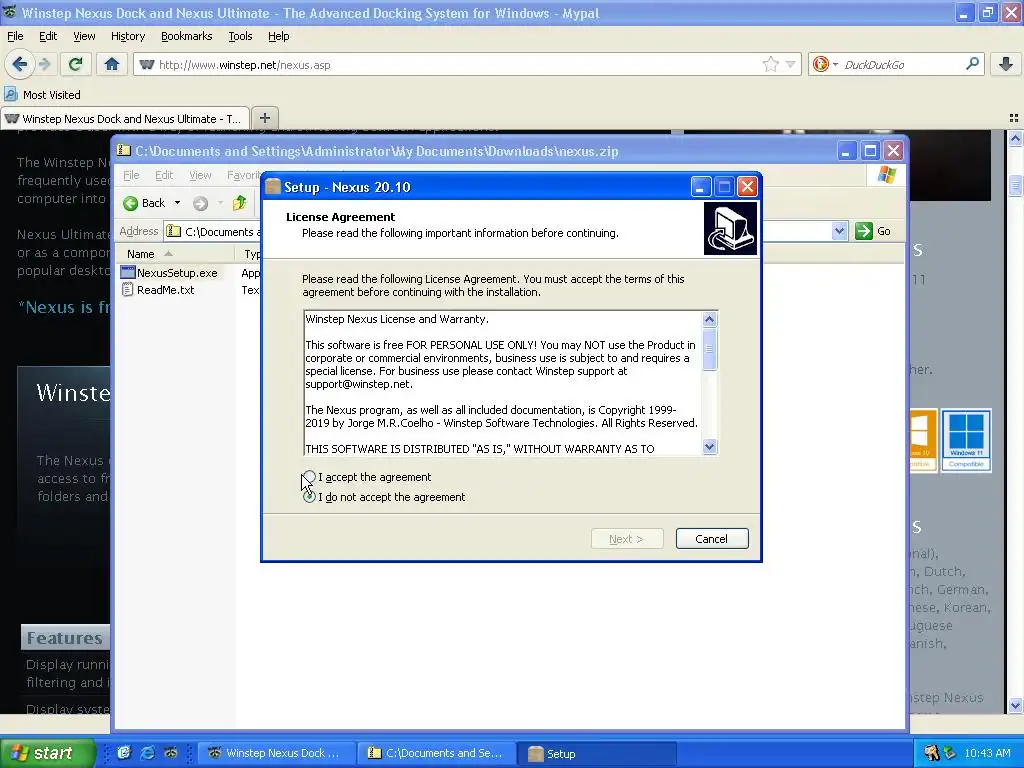Open the browser Help menu
The height and width of the screenshot is (768, 1024).
pyautogui.click(x=279, y=36)
